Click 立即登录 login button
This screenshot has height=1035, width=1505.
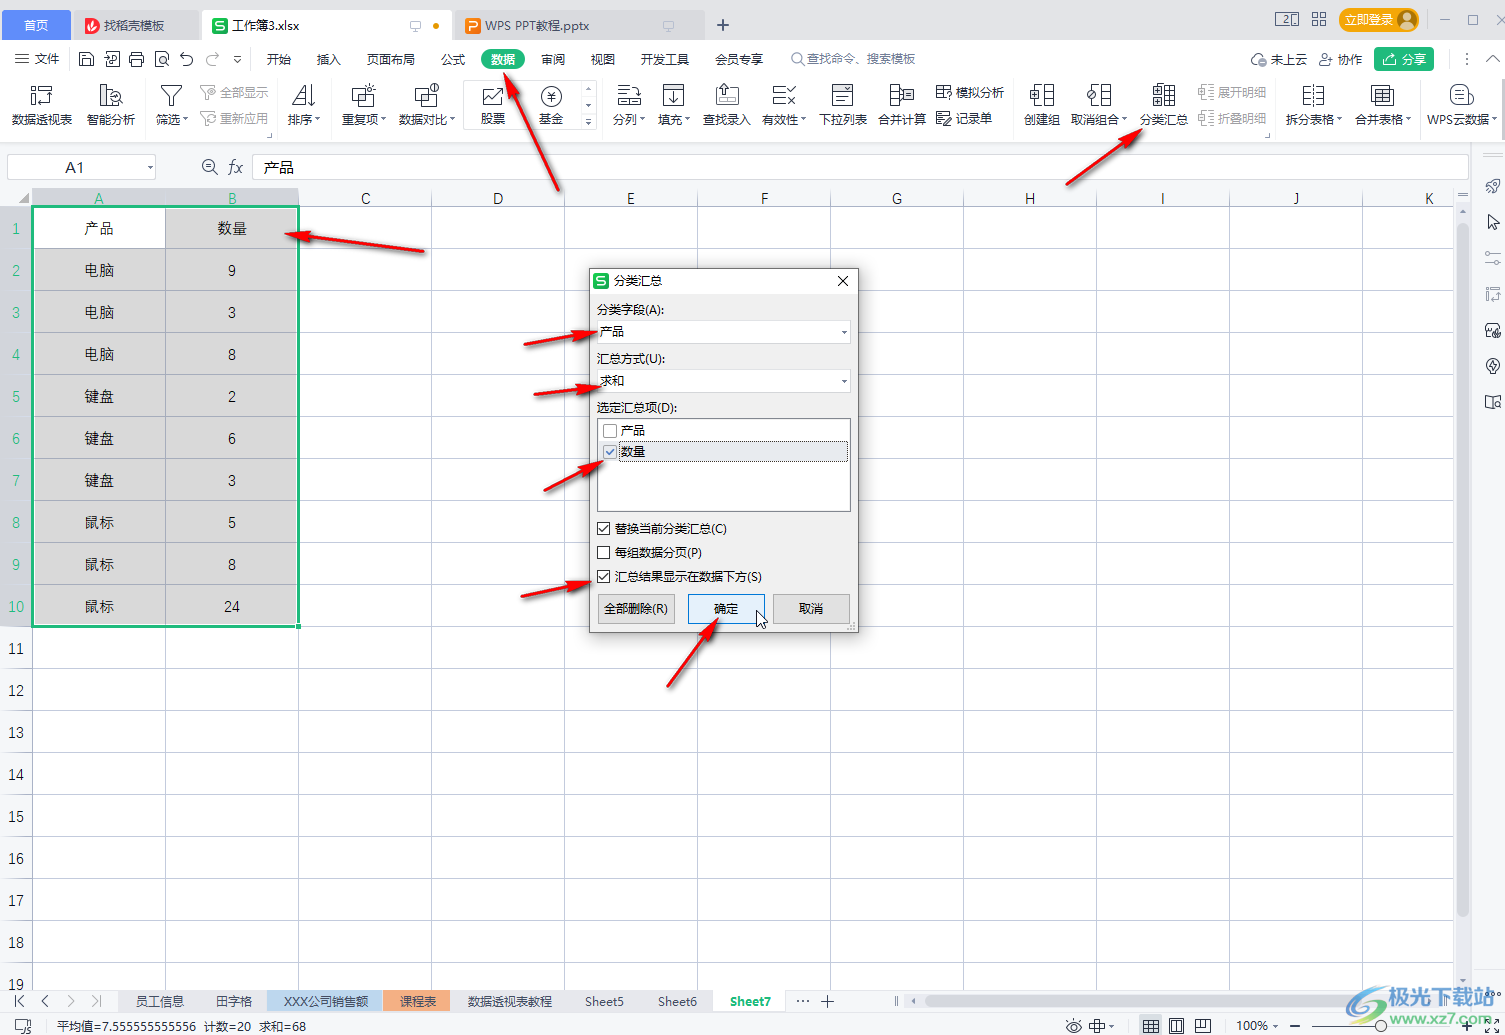[x=1380, y=19]
